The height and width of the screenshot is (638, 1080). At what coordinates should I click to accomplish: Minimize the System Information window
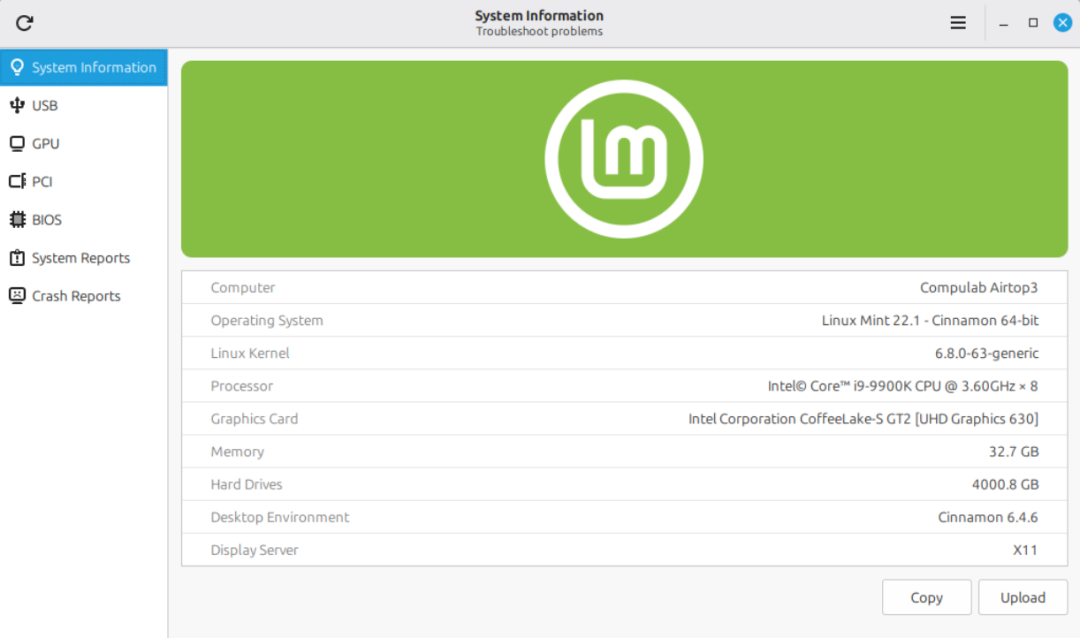1004,23
